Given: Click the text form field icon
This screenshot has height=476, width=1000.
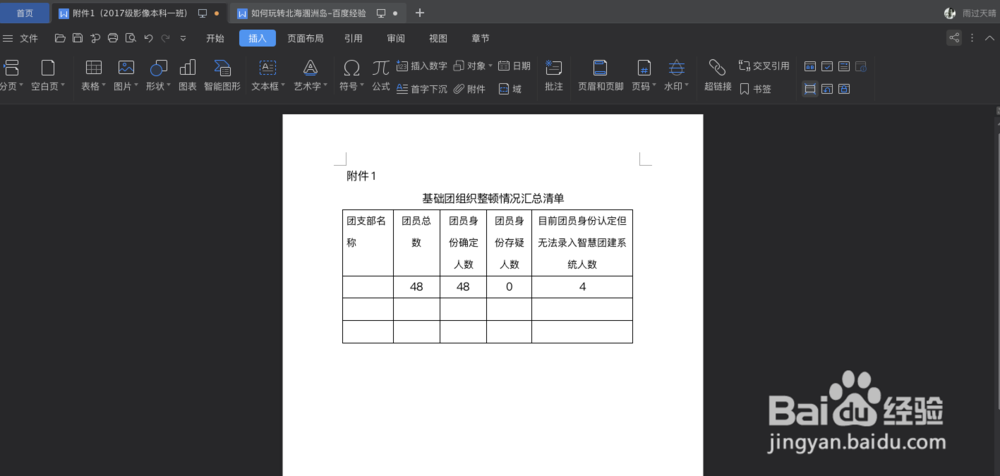Looking at the screenshot, I should [810, 66].
